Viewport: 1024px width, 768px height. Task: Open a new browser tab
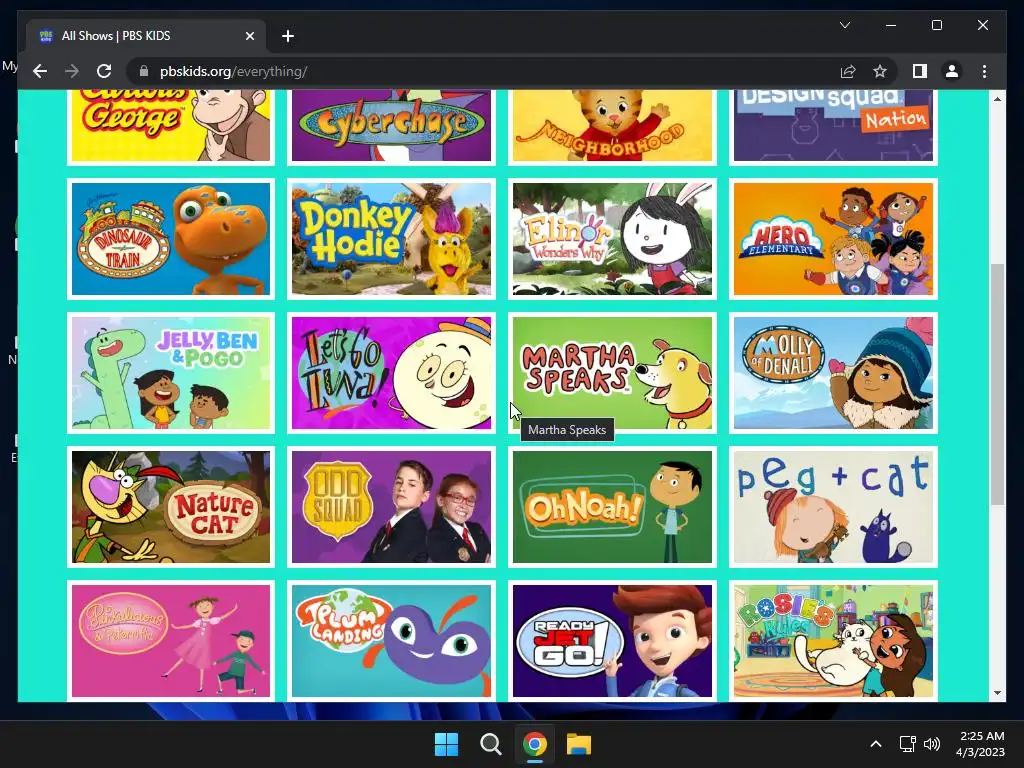click(x=288, y=36)
